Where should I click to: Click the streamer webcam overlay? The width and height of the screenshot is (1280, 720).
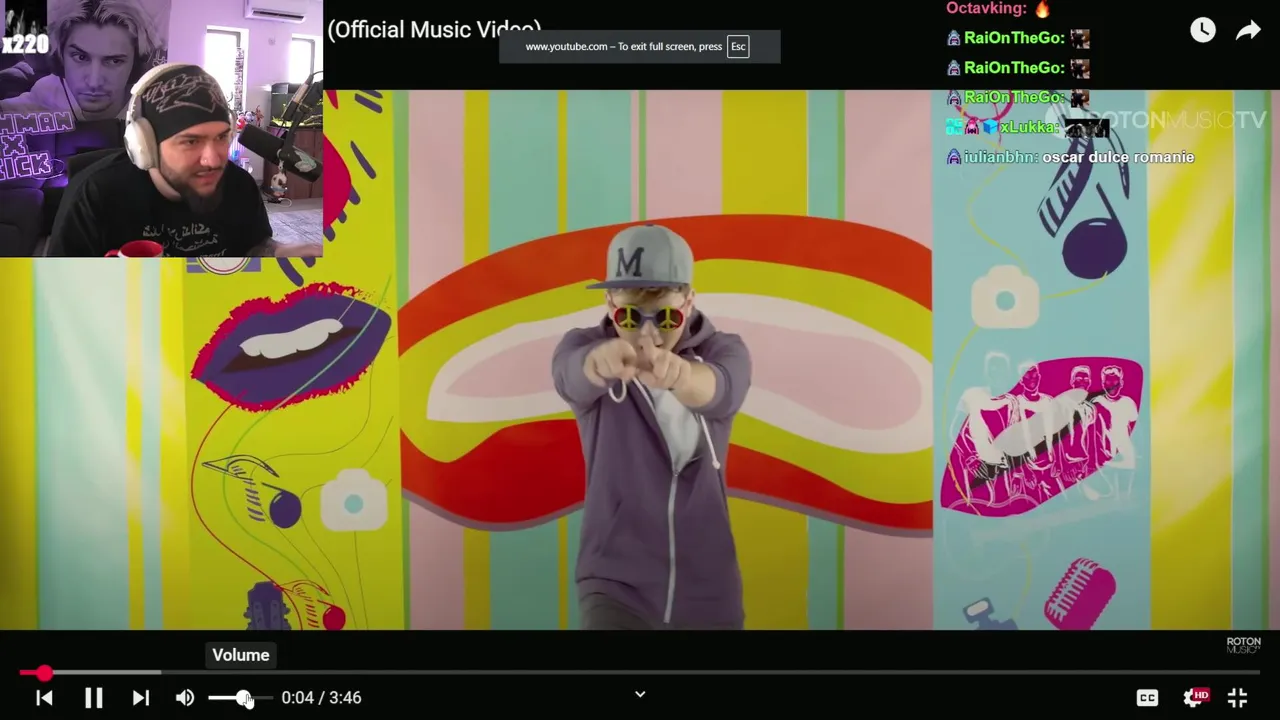click(161, 129)
